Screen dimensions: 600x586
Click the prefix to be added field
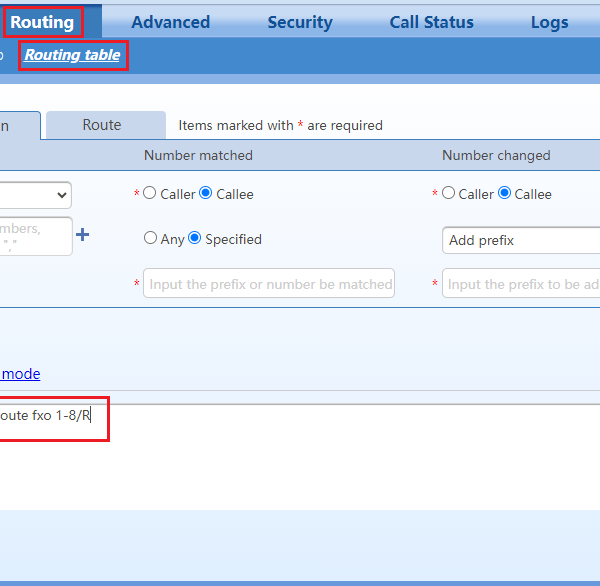tap(520, 284)
